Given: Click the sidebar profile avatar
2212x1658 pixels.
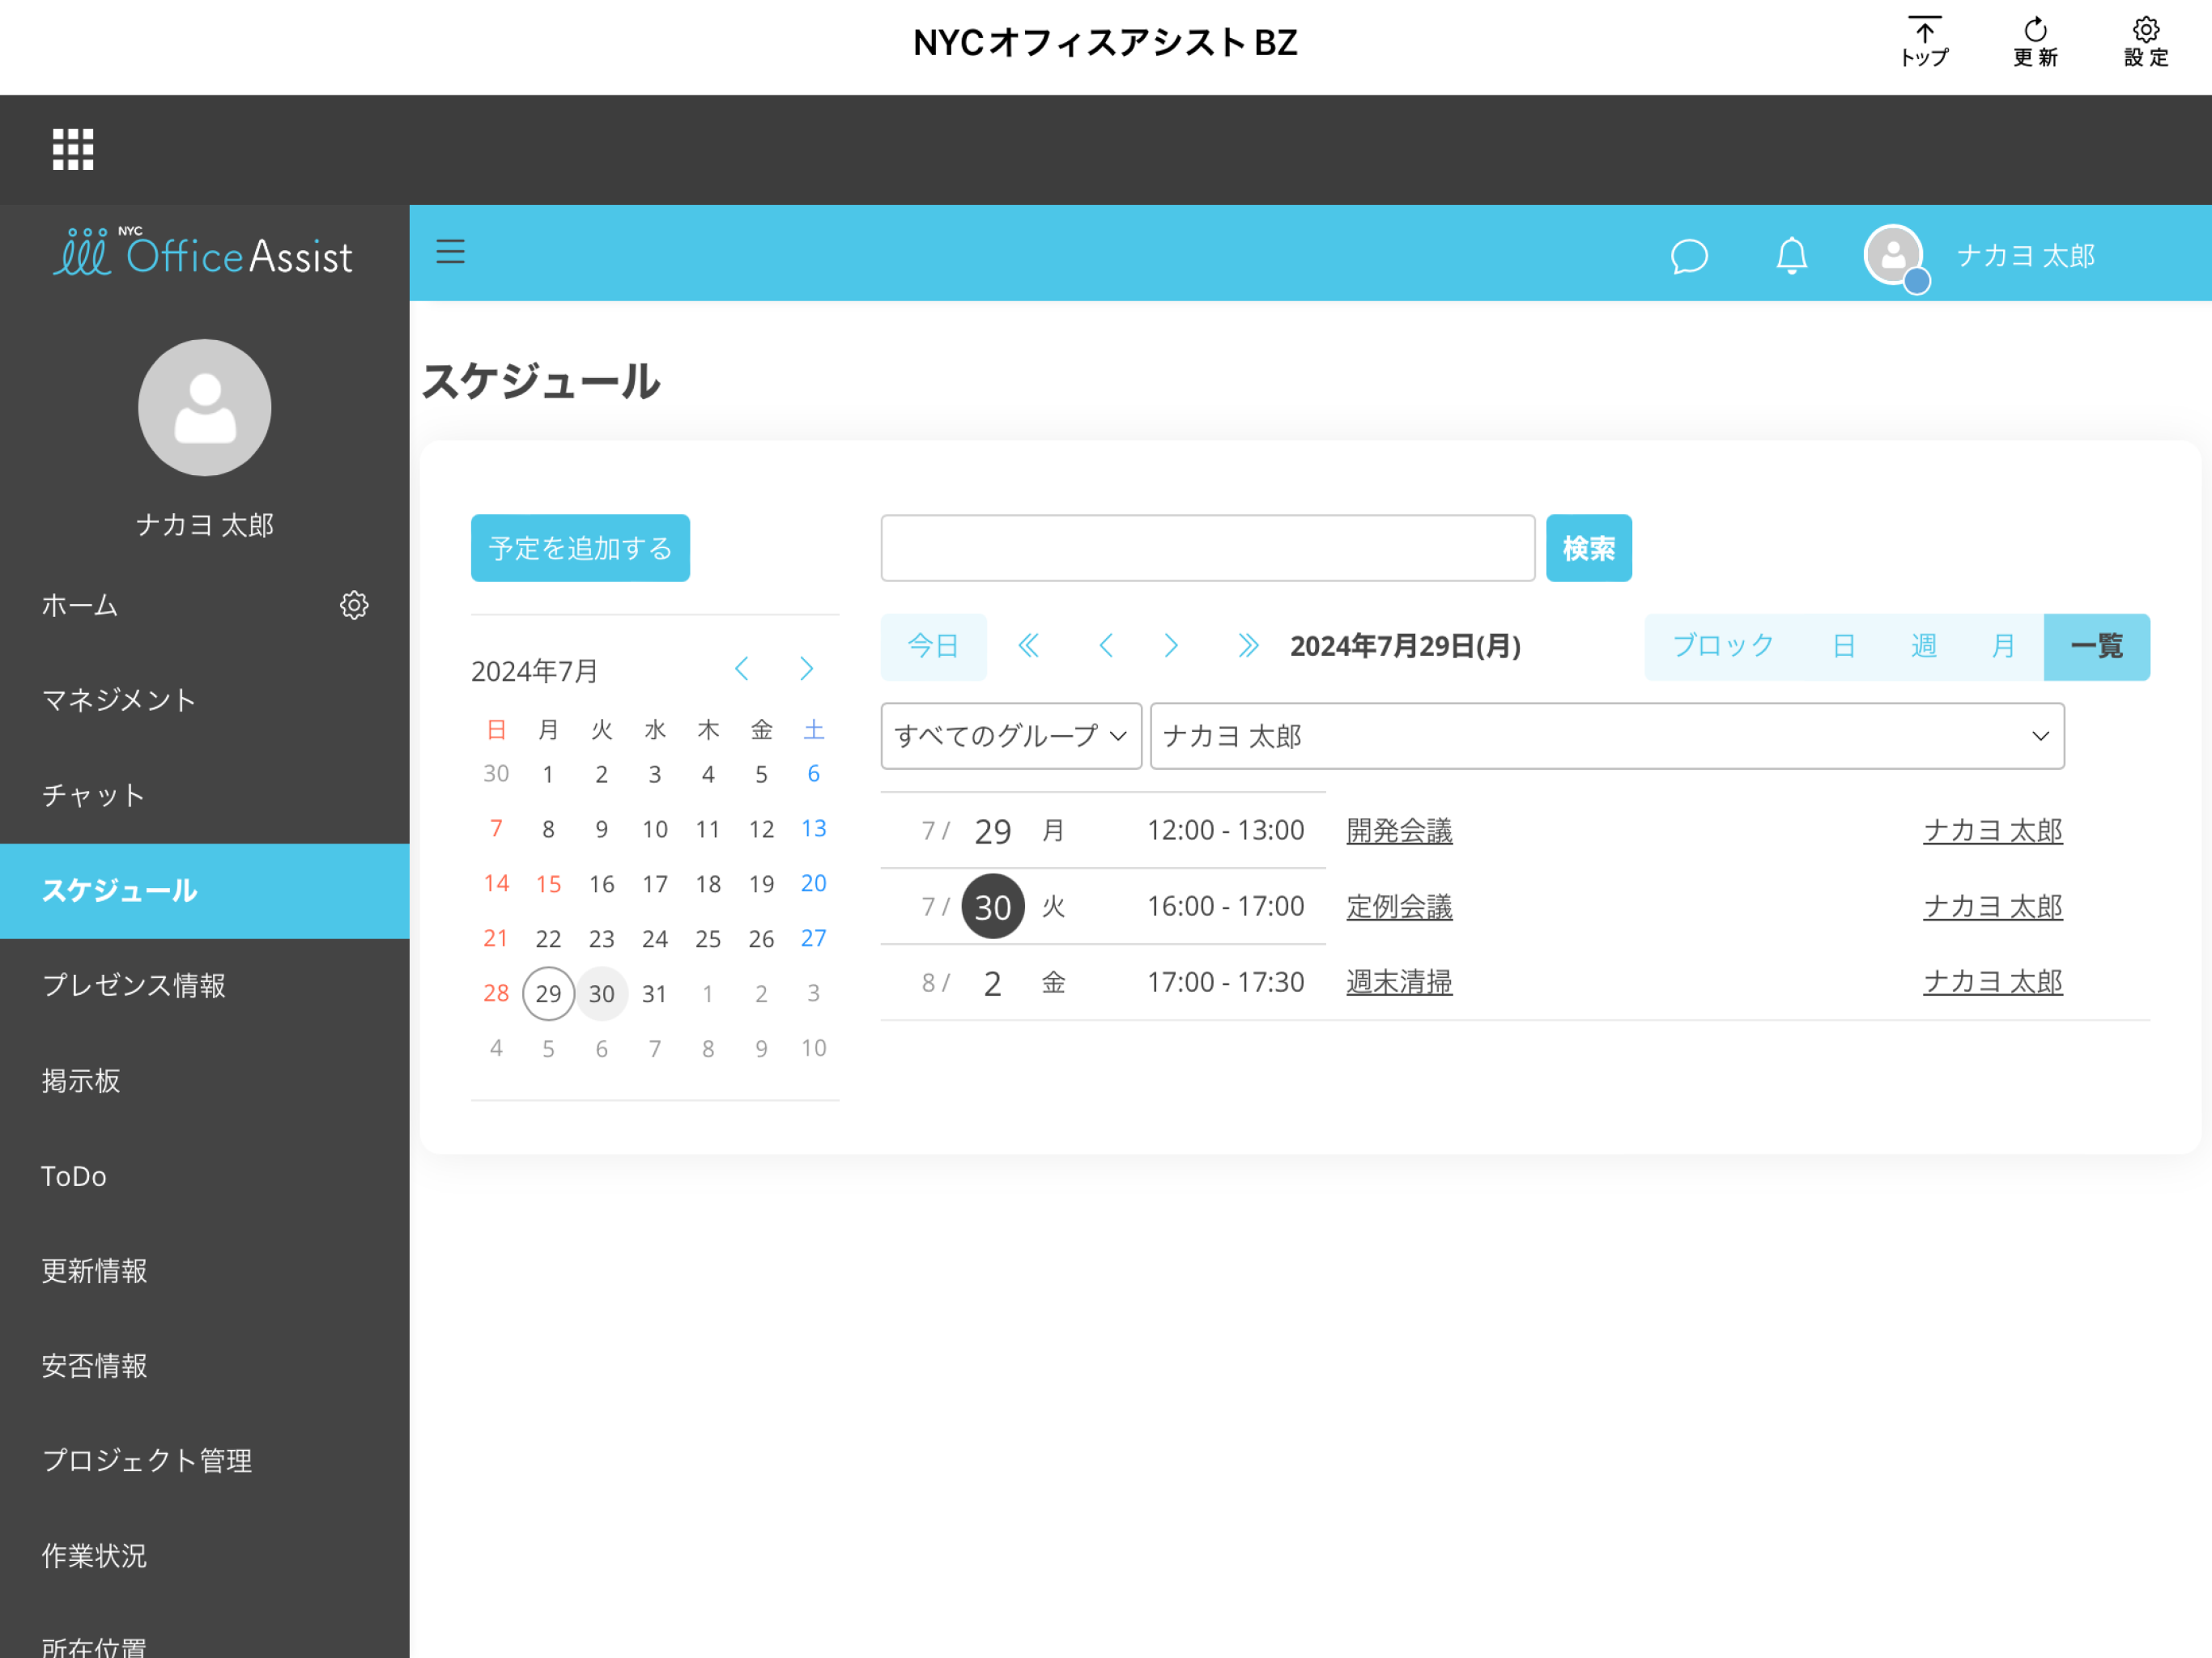Looking at the screenshot, I should coord(205,407).
